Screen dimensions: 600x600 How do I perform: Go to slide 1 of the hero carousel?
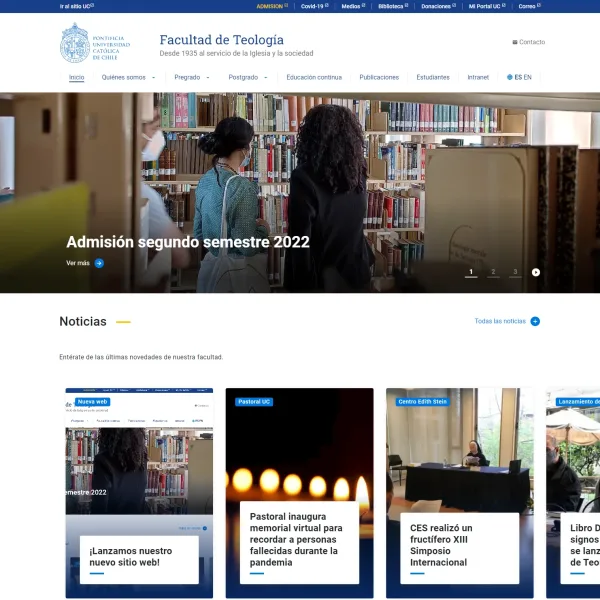coord(471,272)
